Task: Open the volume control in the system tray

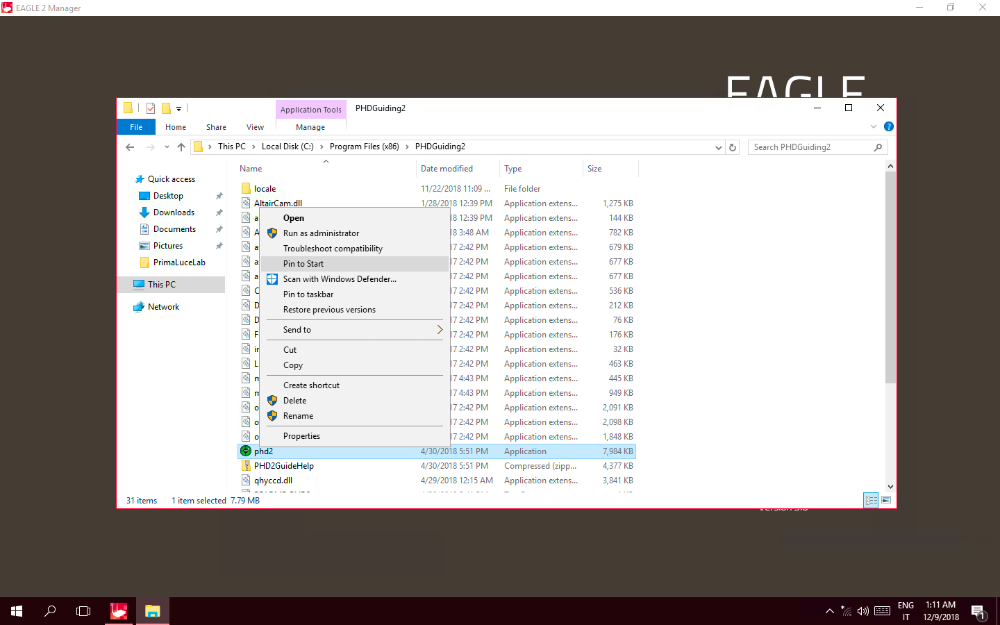Action: (863, 611)
